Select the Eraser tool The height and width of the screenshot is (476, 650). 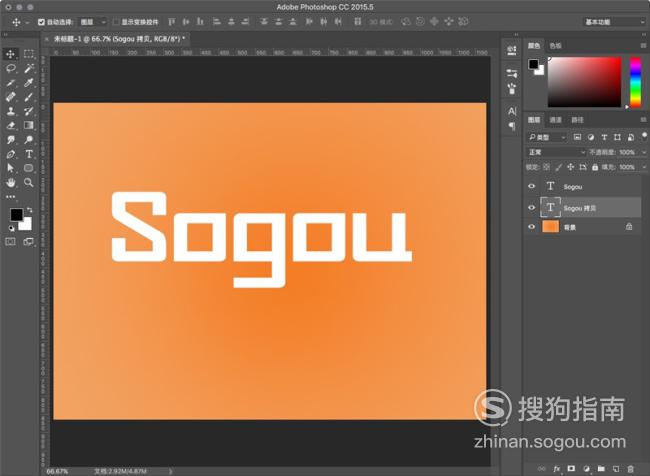[10, 125]
